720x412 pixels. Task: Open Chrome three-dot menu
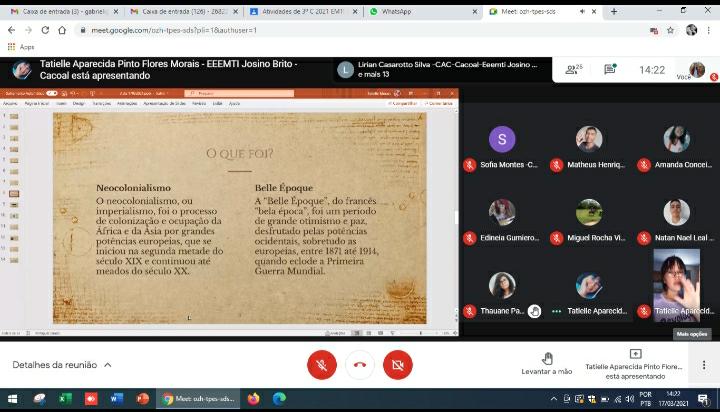coord(709,30)
